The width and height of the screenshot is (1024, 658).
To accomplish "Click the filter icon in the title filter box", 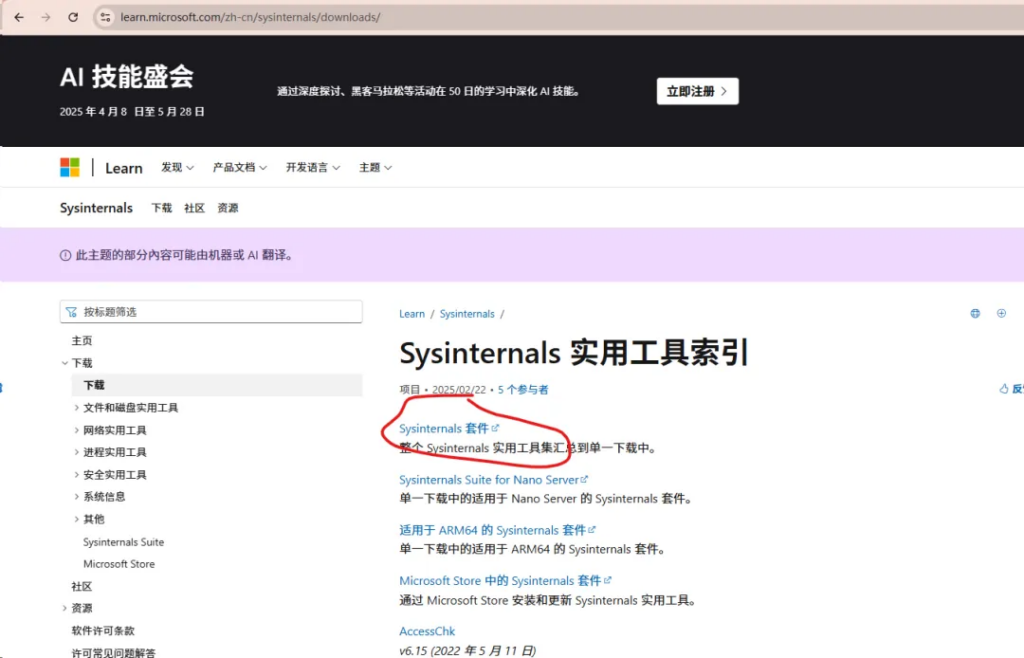I will click(x=71, y=312).
